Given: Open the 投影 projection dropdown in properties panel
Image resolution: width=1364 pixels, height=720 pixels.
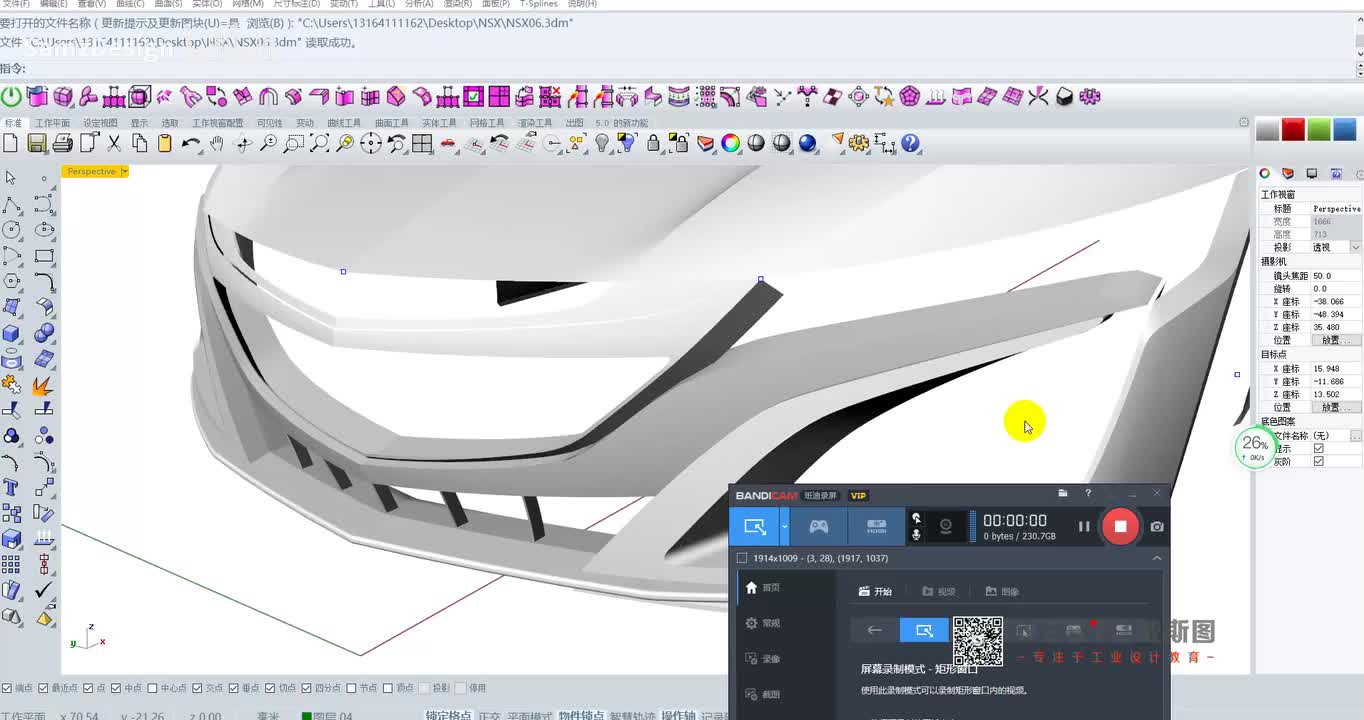Looking at the screenshot, I should pos(1356,247).
